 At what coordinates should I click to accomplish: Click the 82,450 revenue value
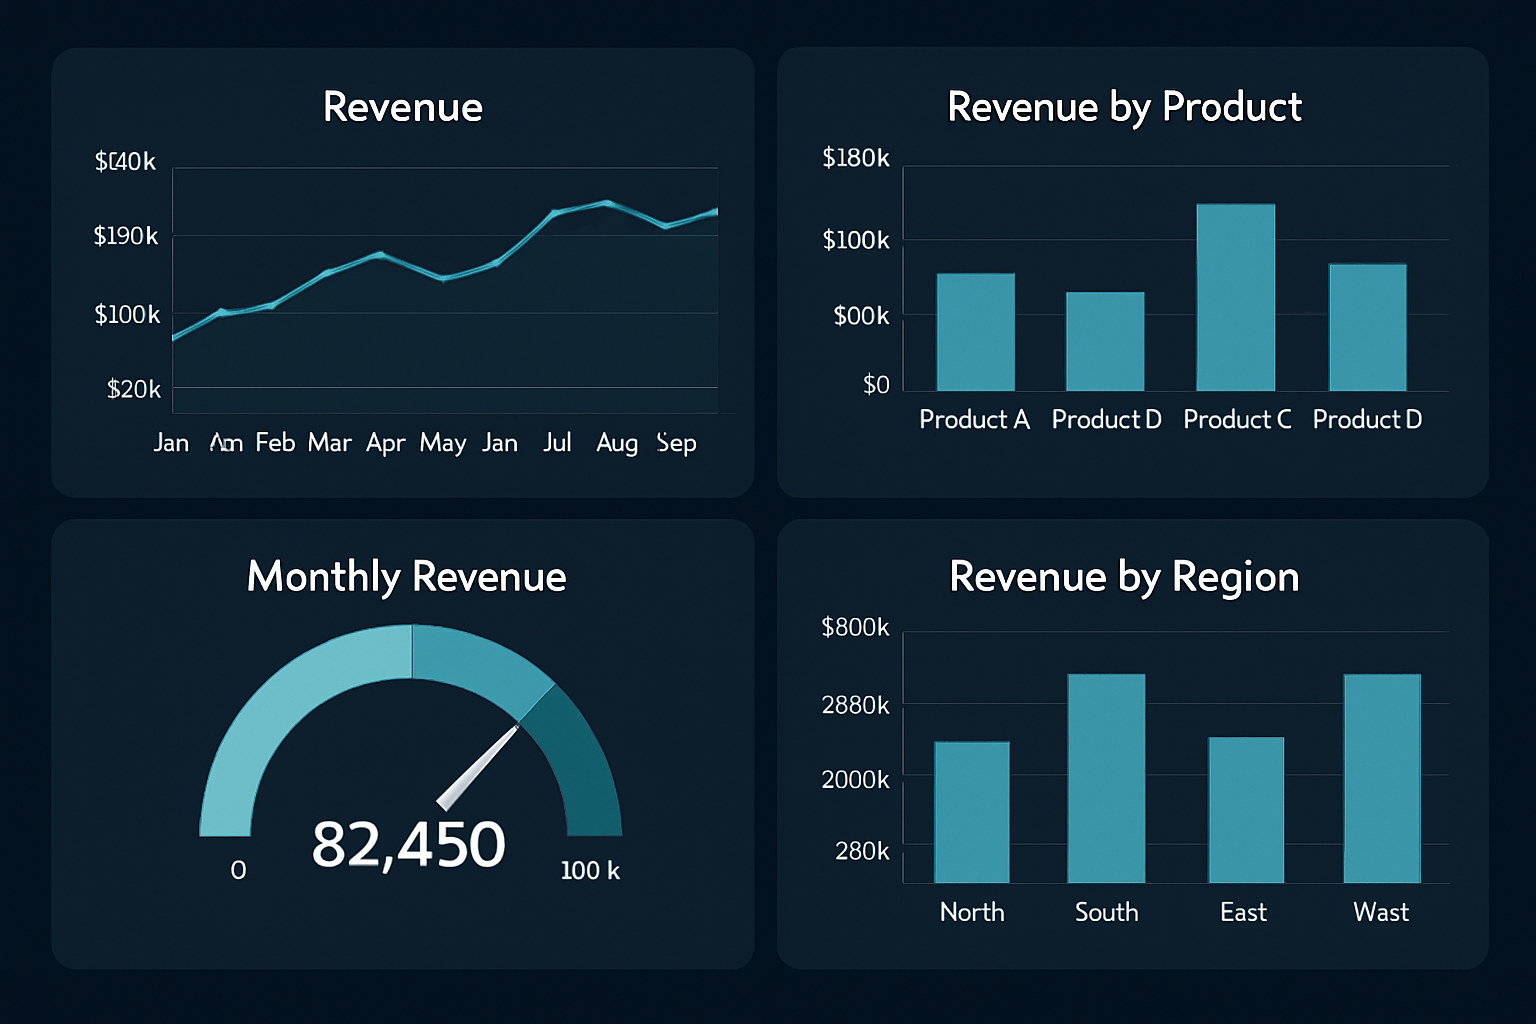click(407, 843)
